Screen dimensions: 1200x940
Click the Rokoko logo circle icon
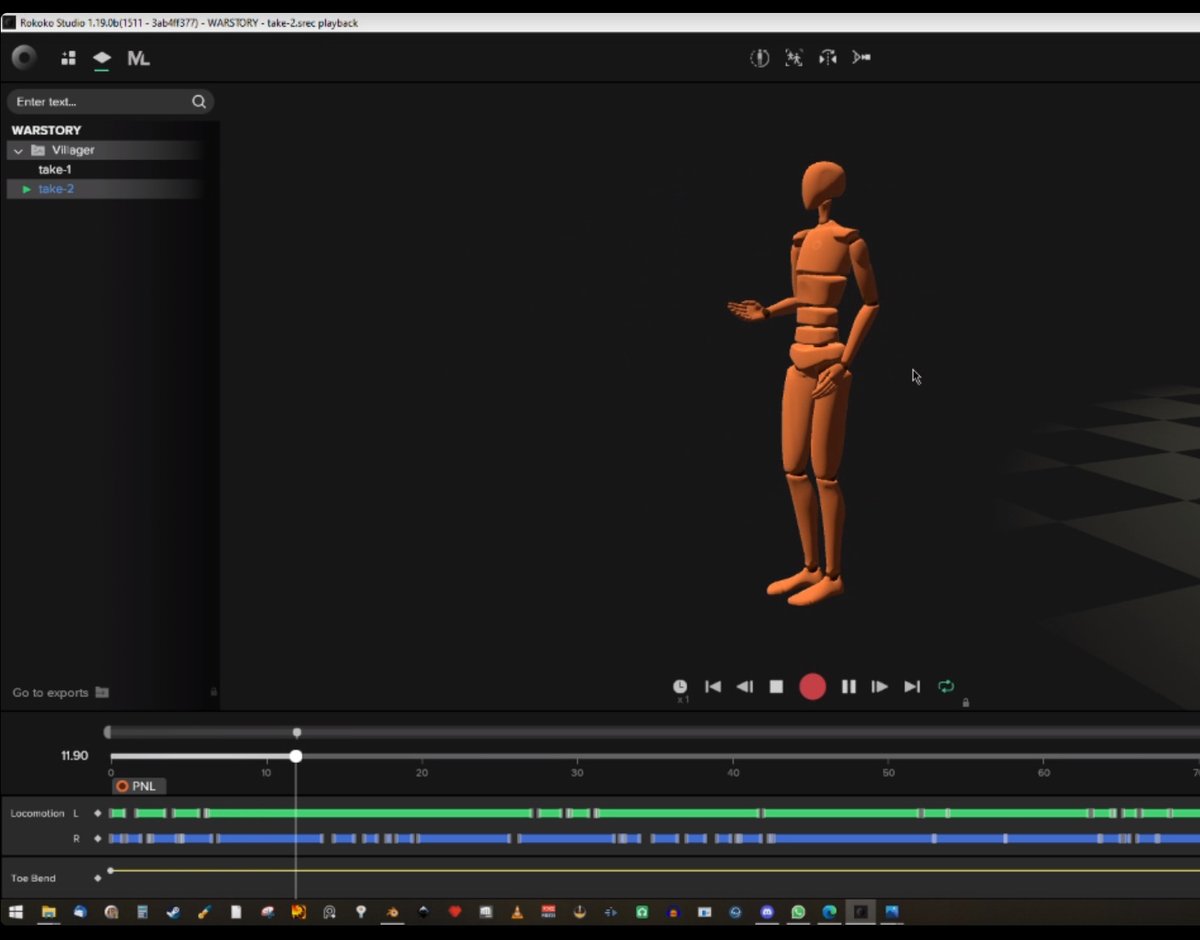24,57
